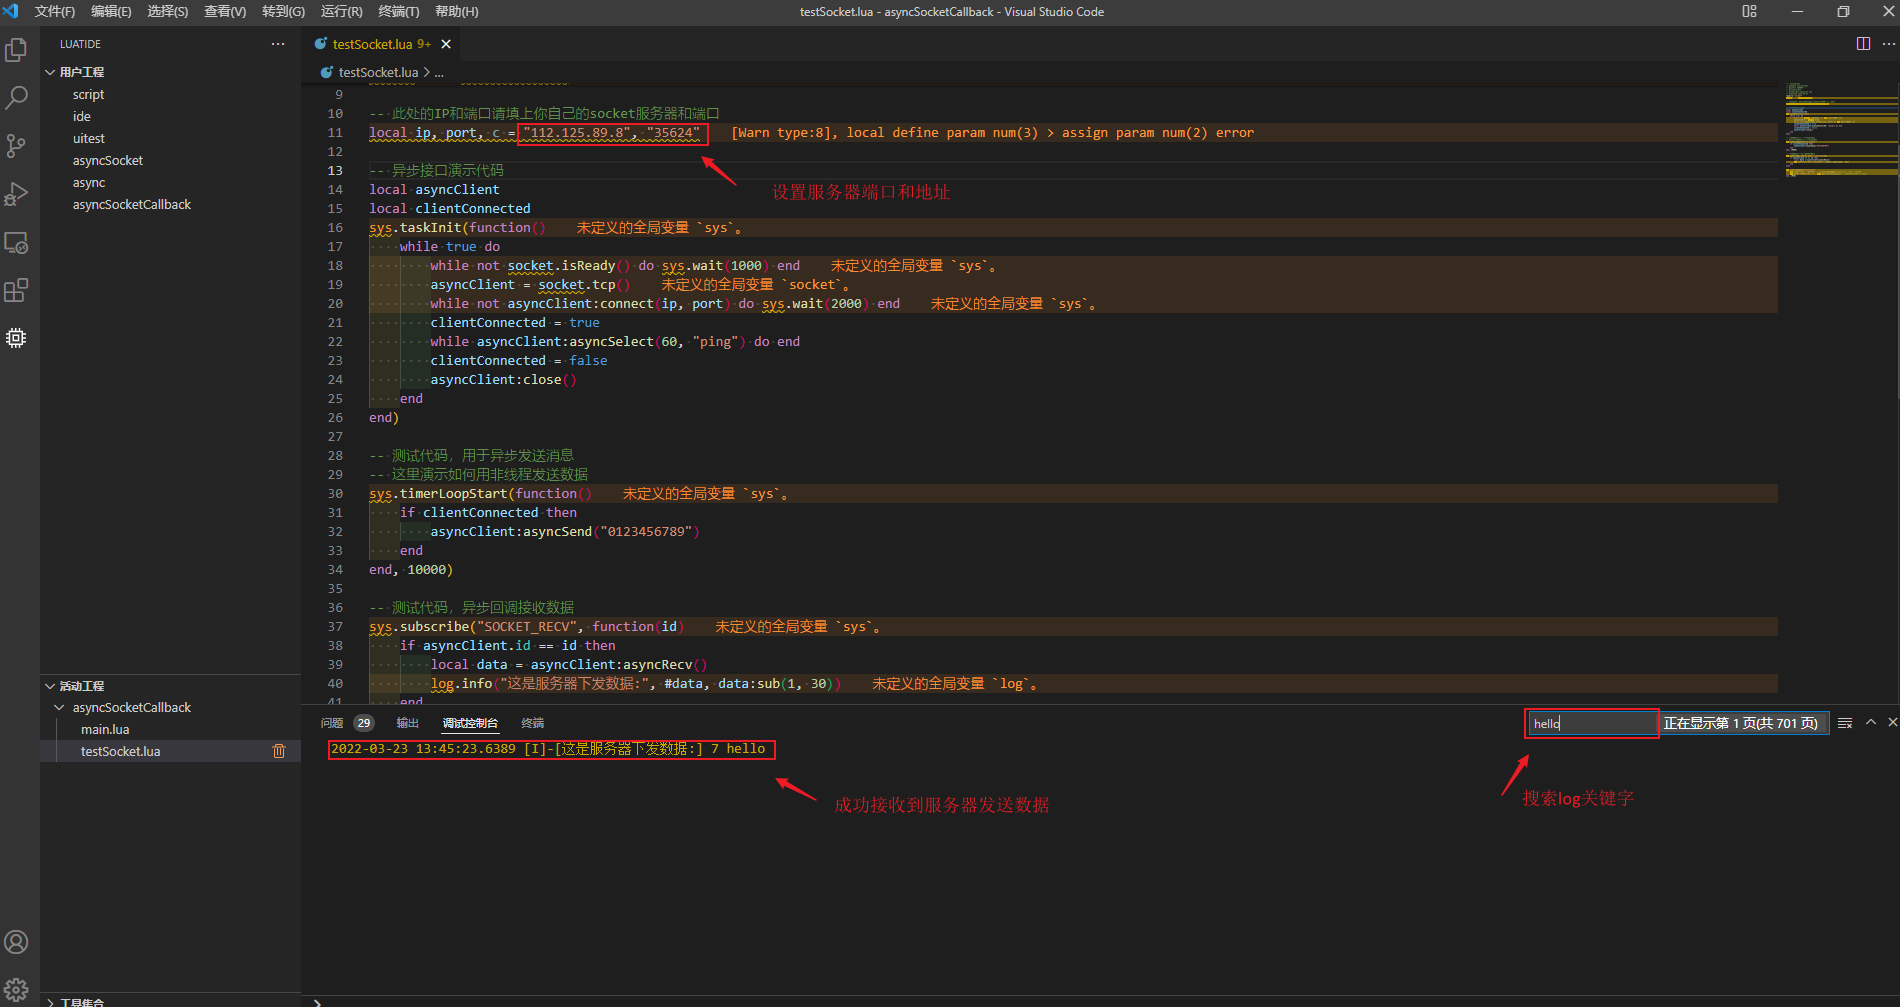Open editor more actions ellipsis

click(x=1888, y=44)
